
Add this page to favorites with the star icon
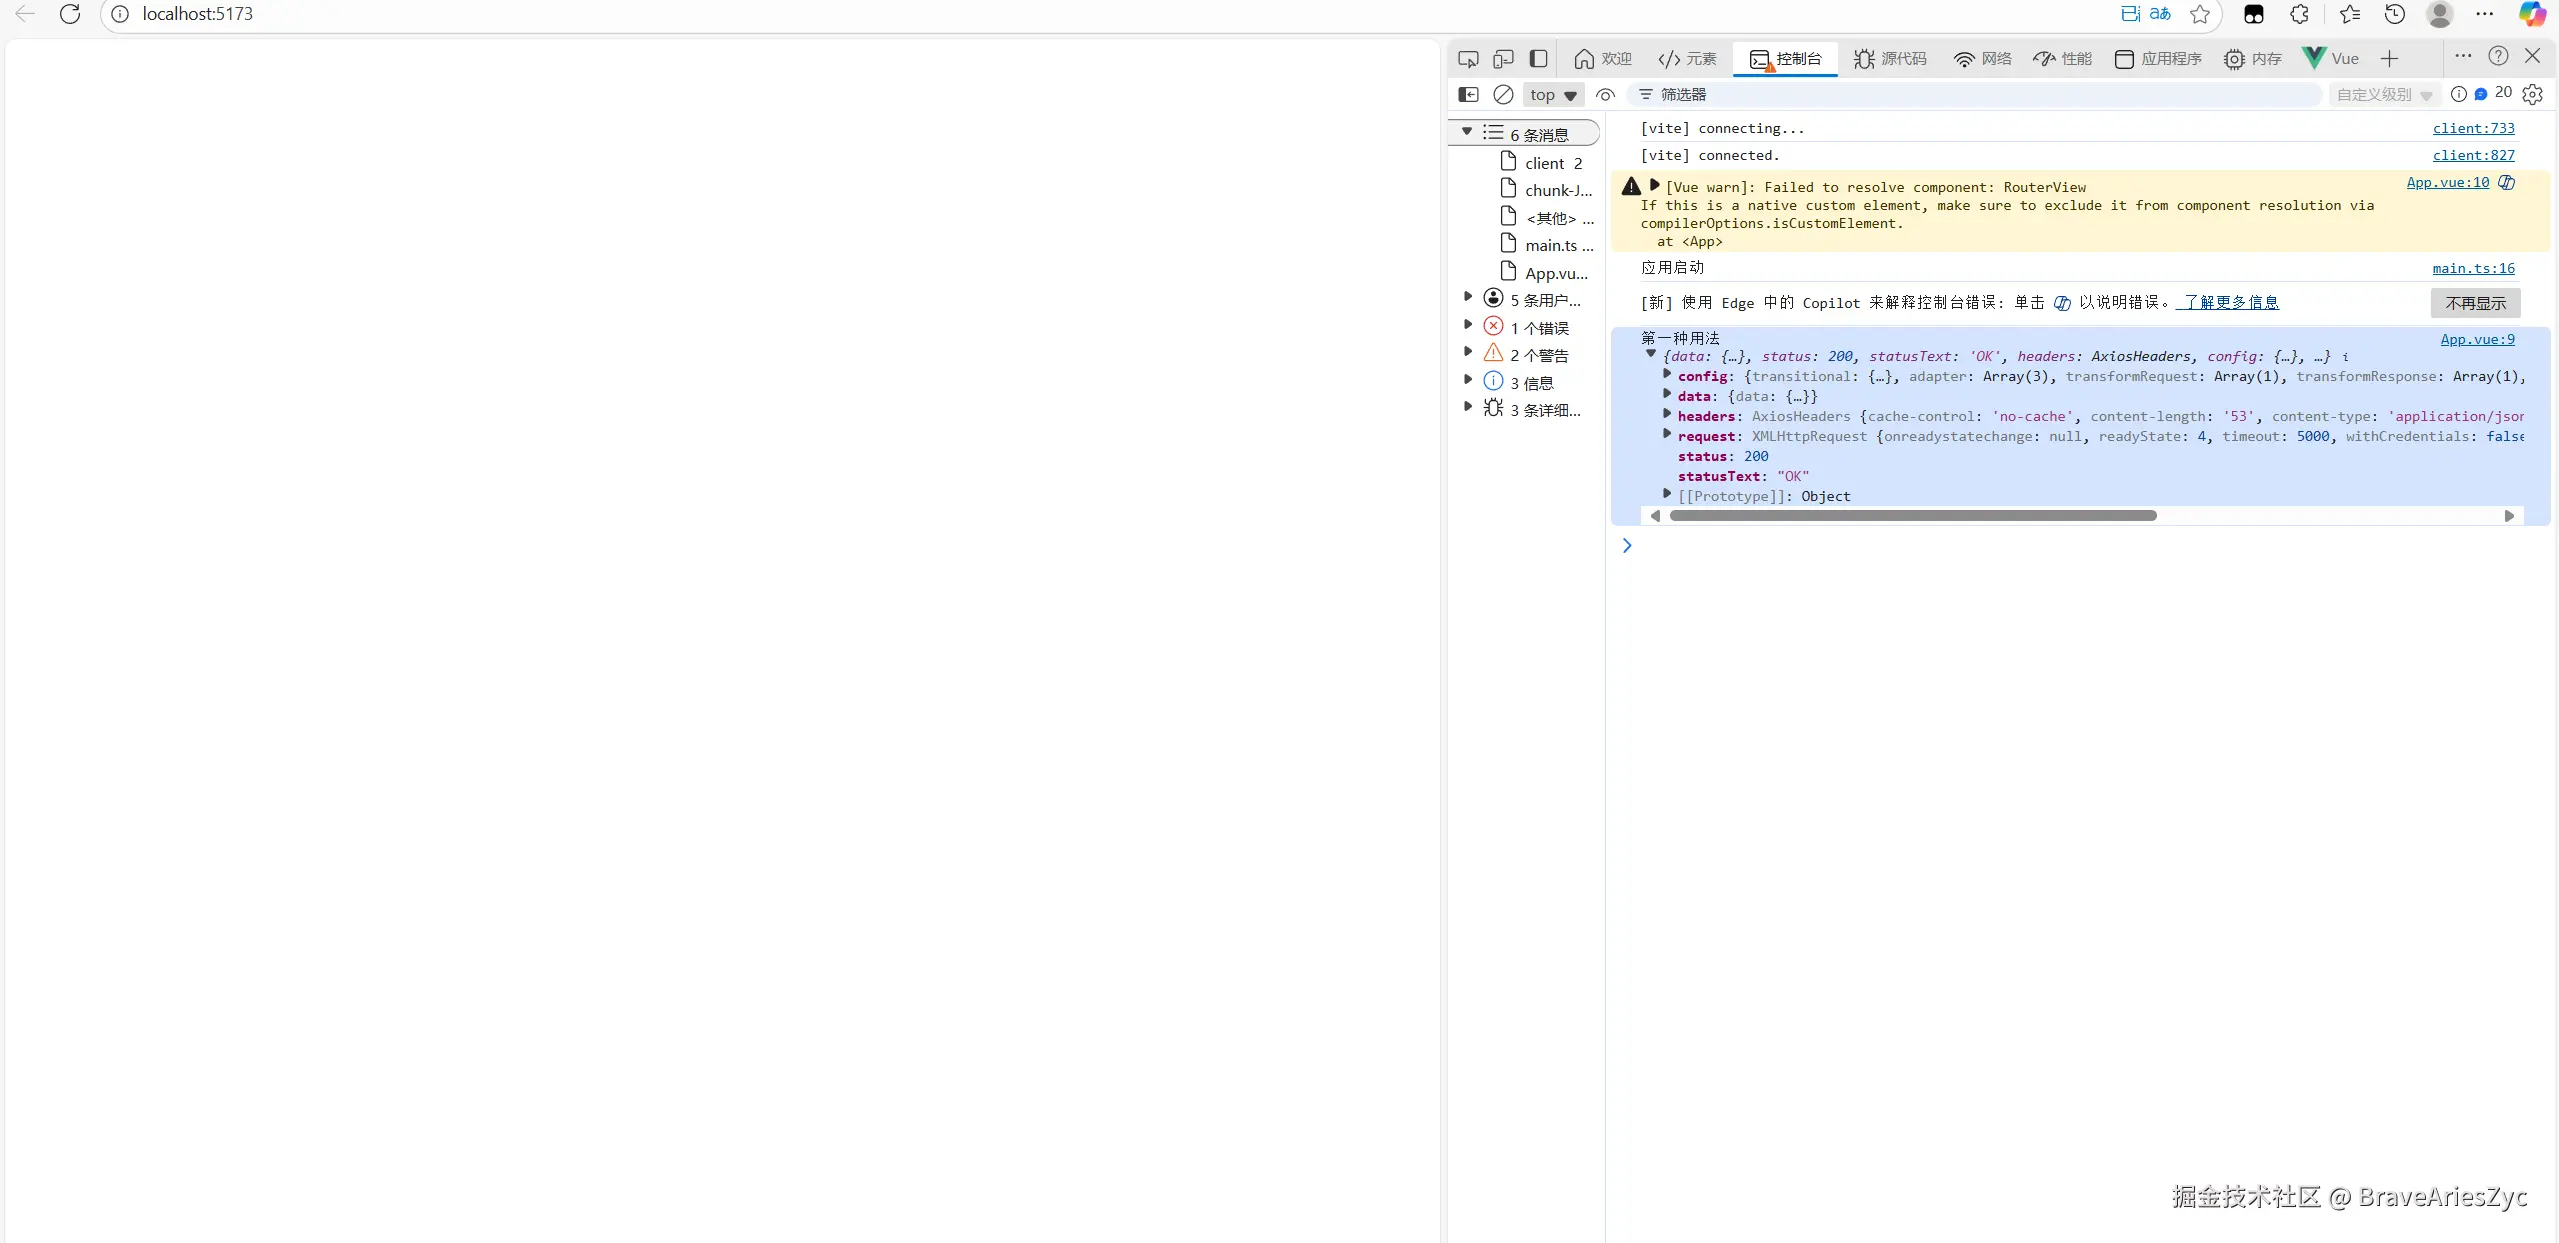click(2199, 14)
